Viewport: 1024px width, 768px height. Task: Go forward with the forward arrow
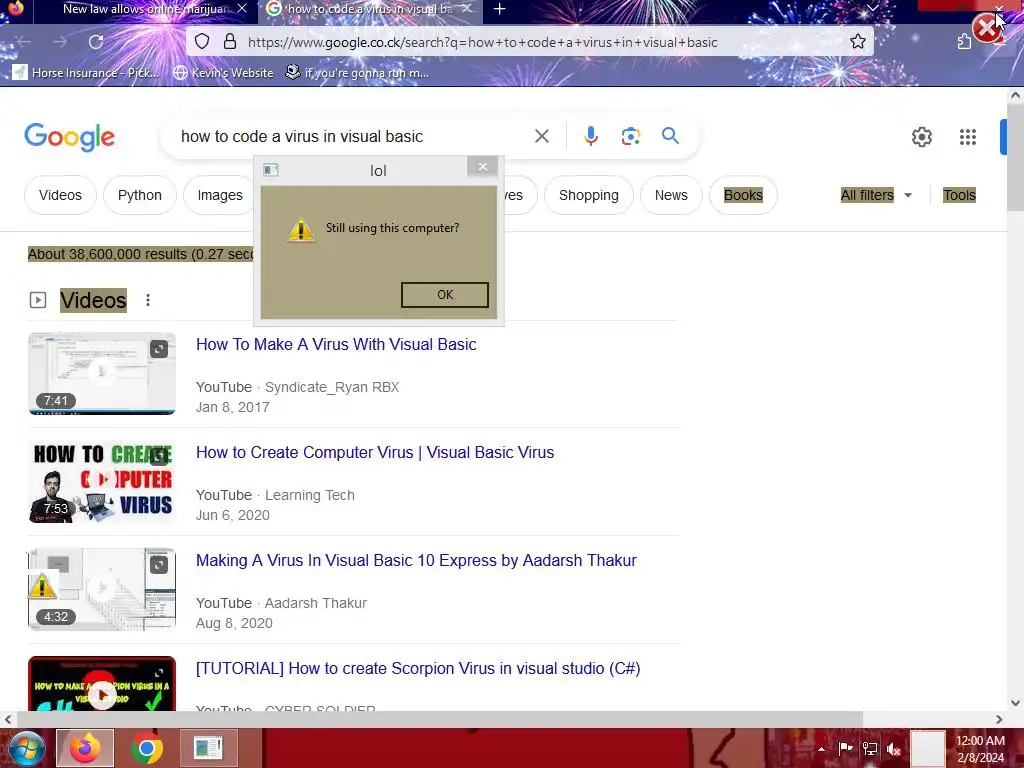pos(60,42)
